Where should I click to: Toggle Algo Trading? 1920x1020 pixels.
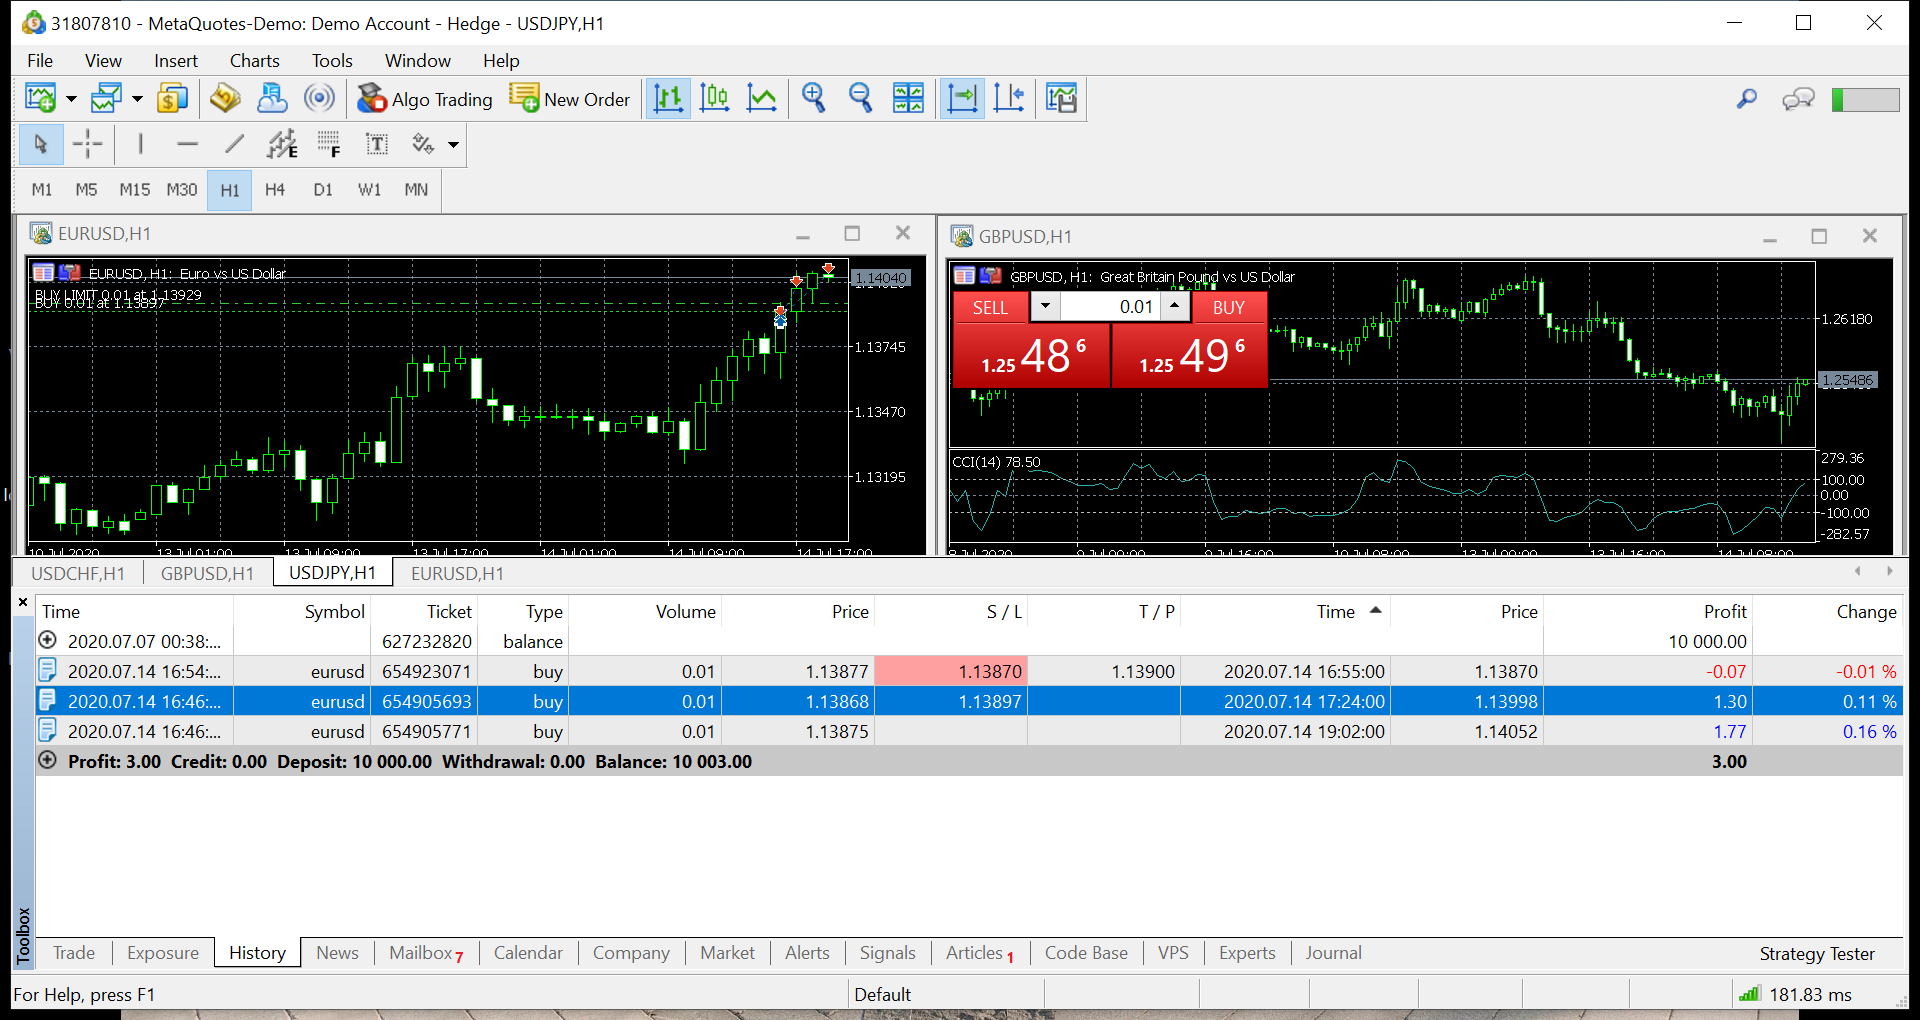425,98
